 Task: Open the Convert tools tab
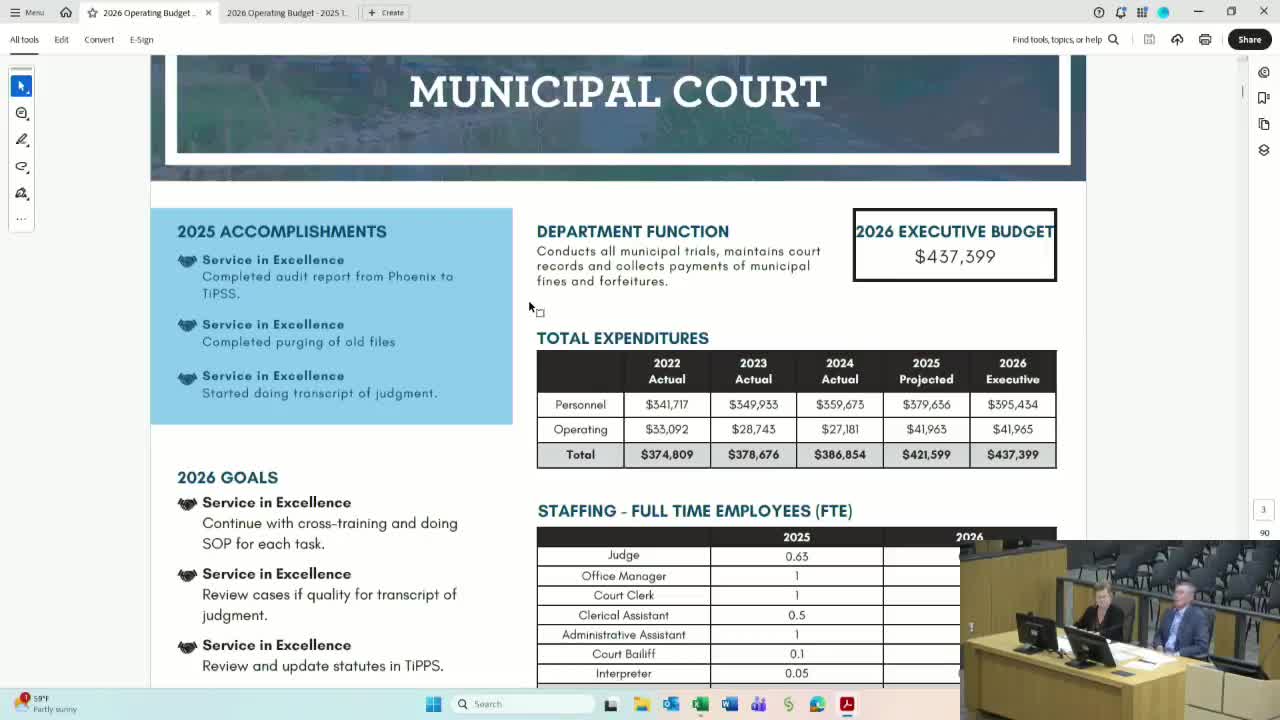coord(99,40)
